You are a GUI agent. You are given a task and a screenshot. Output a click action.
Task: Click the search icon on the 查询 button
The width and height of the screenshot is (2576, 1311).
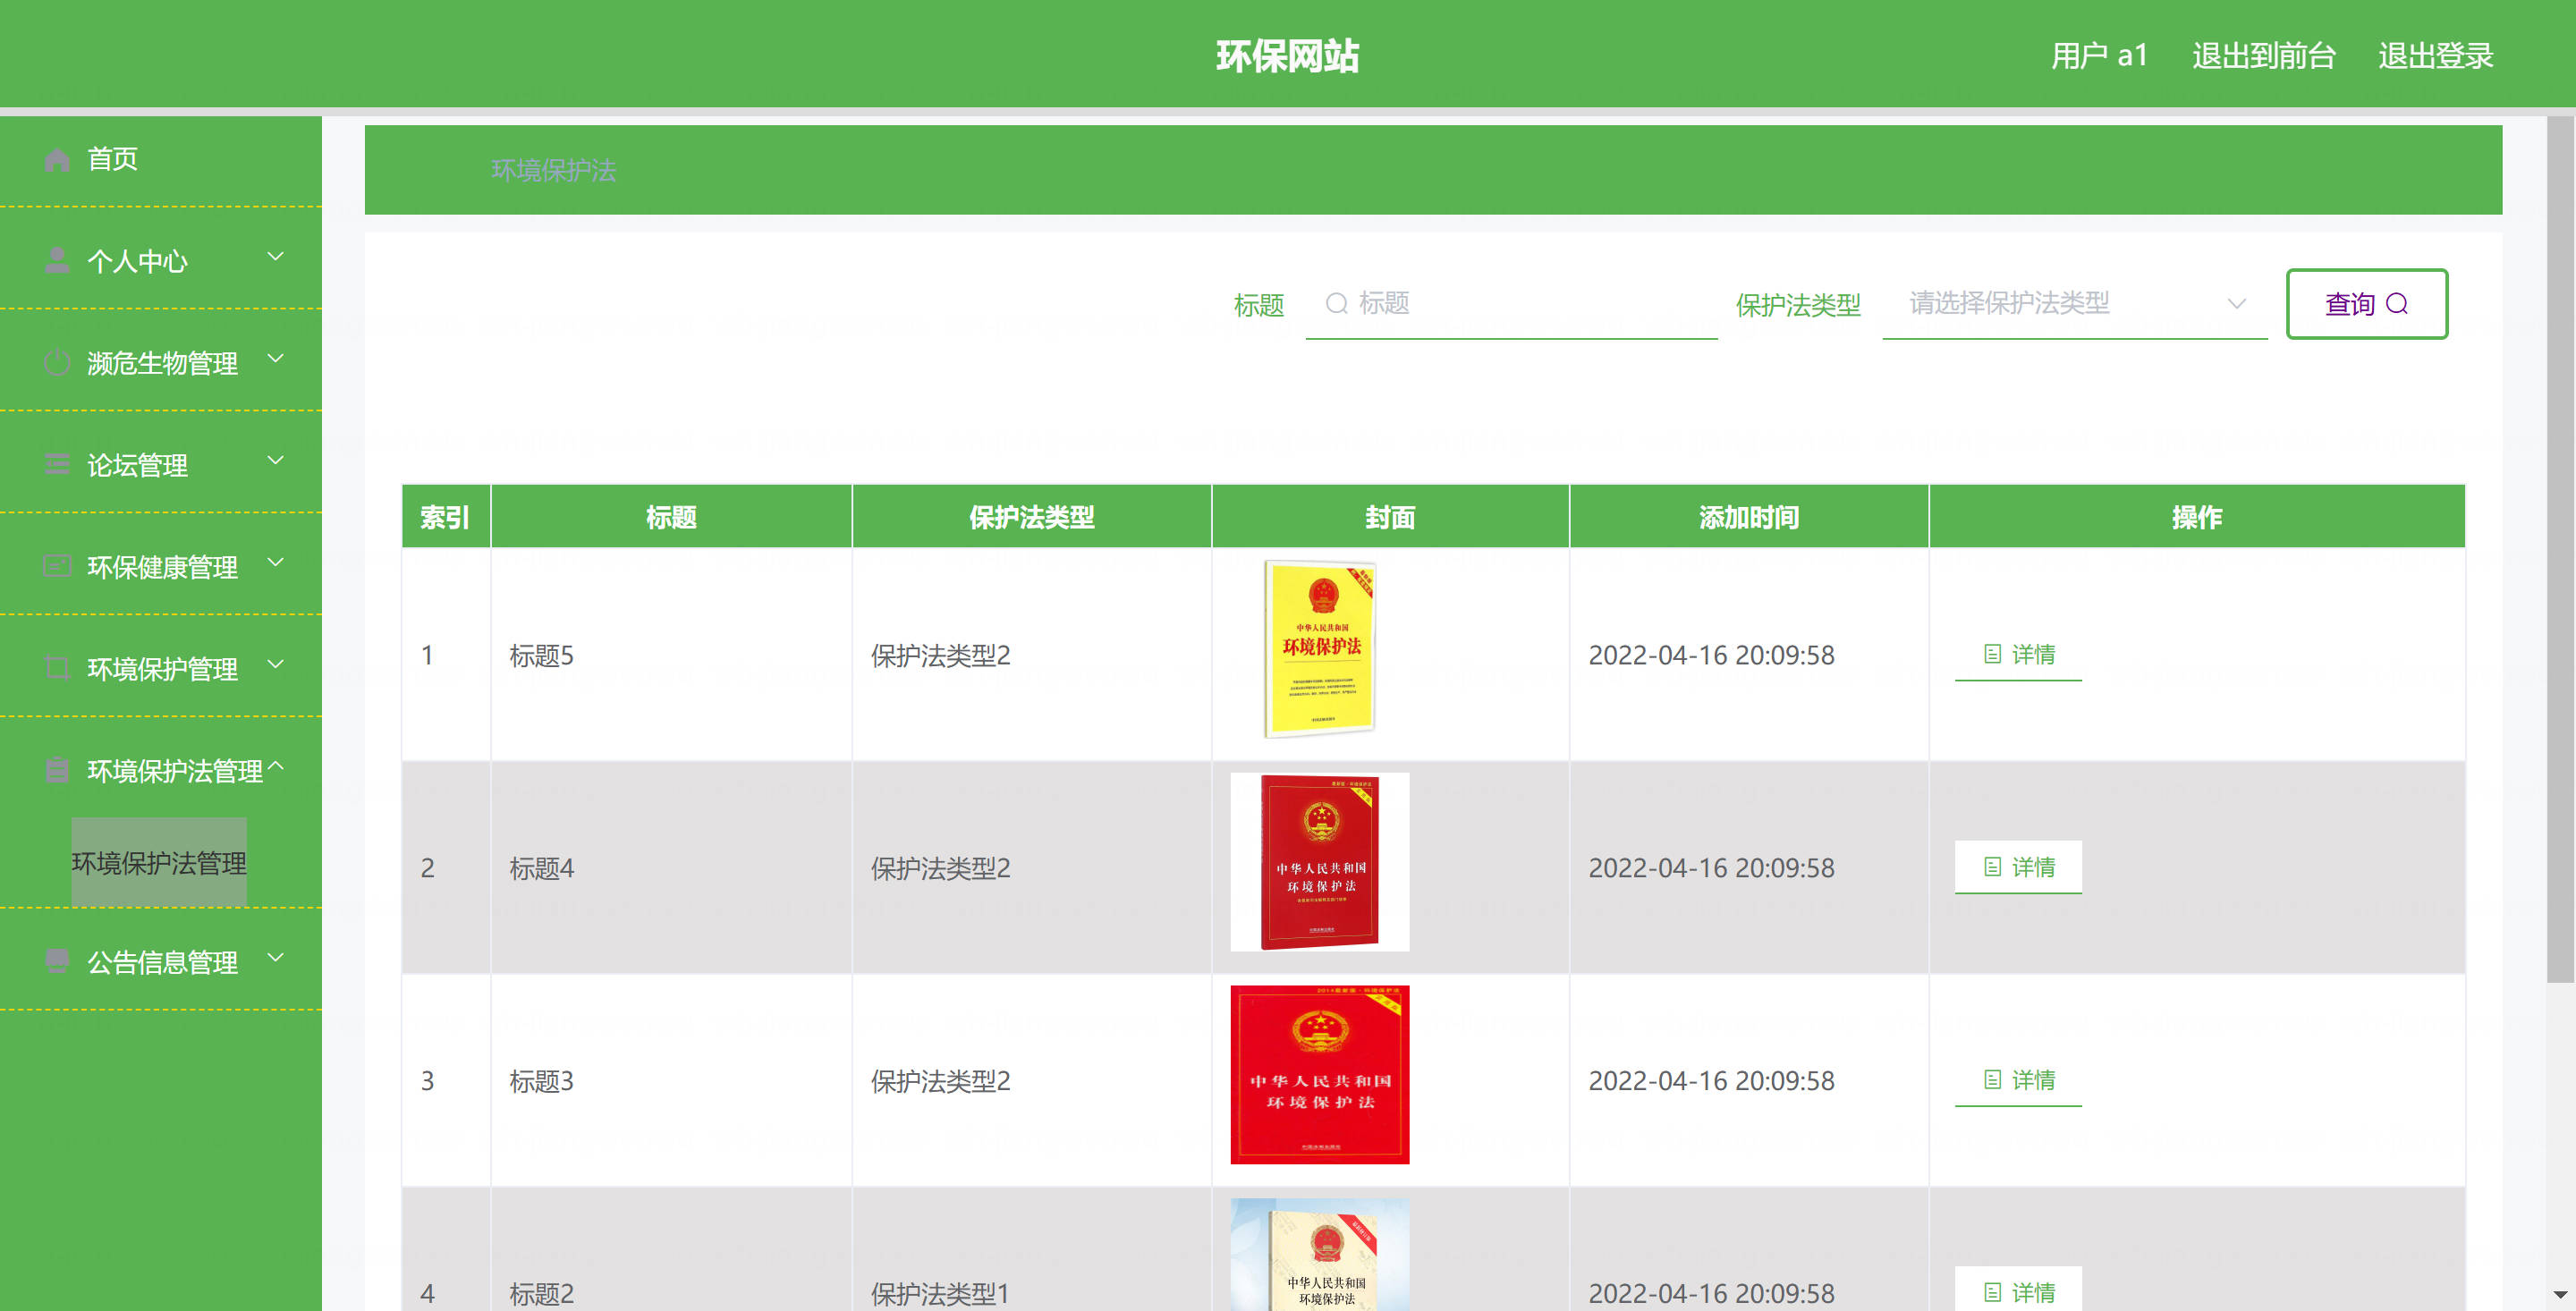tap(2397, 304)
